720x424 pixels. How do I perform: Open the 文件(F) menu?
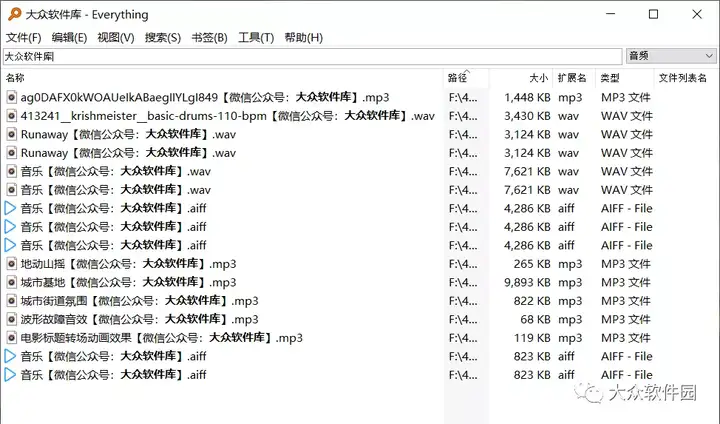click(23, 38)
